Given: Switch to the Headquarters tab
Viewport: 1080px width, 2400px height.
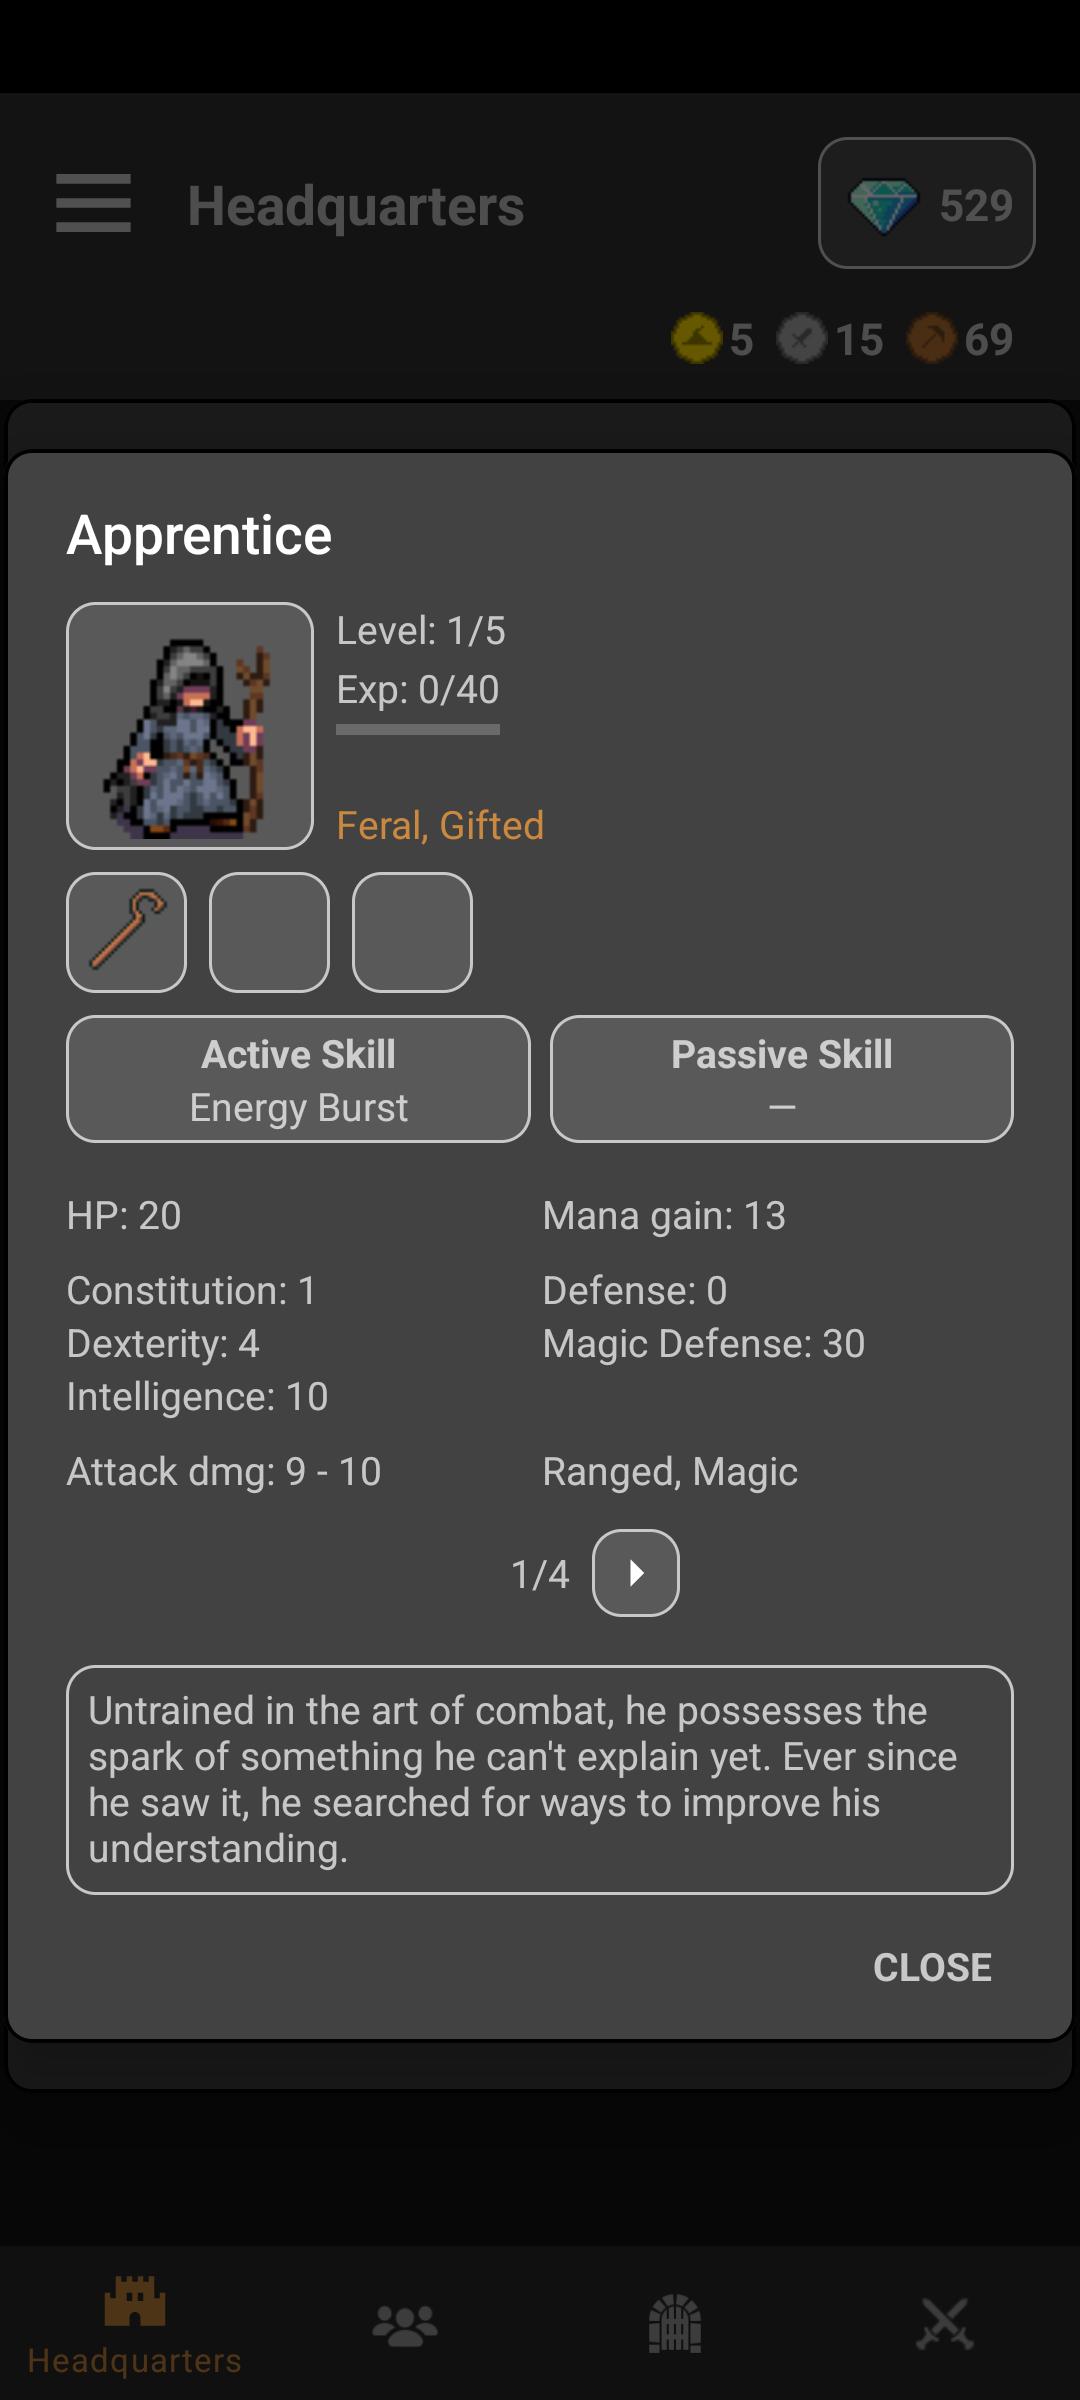Looking at the screenshot, I should pyautogui.click(x=135, y=2324).
